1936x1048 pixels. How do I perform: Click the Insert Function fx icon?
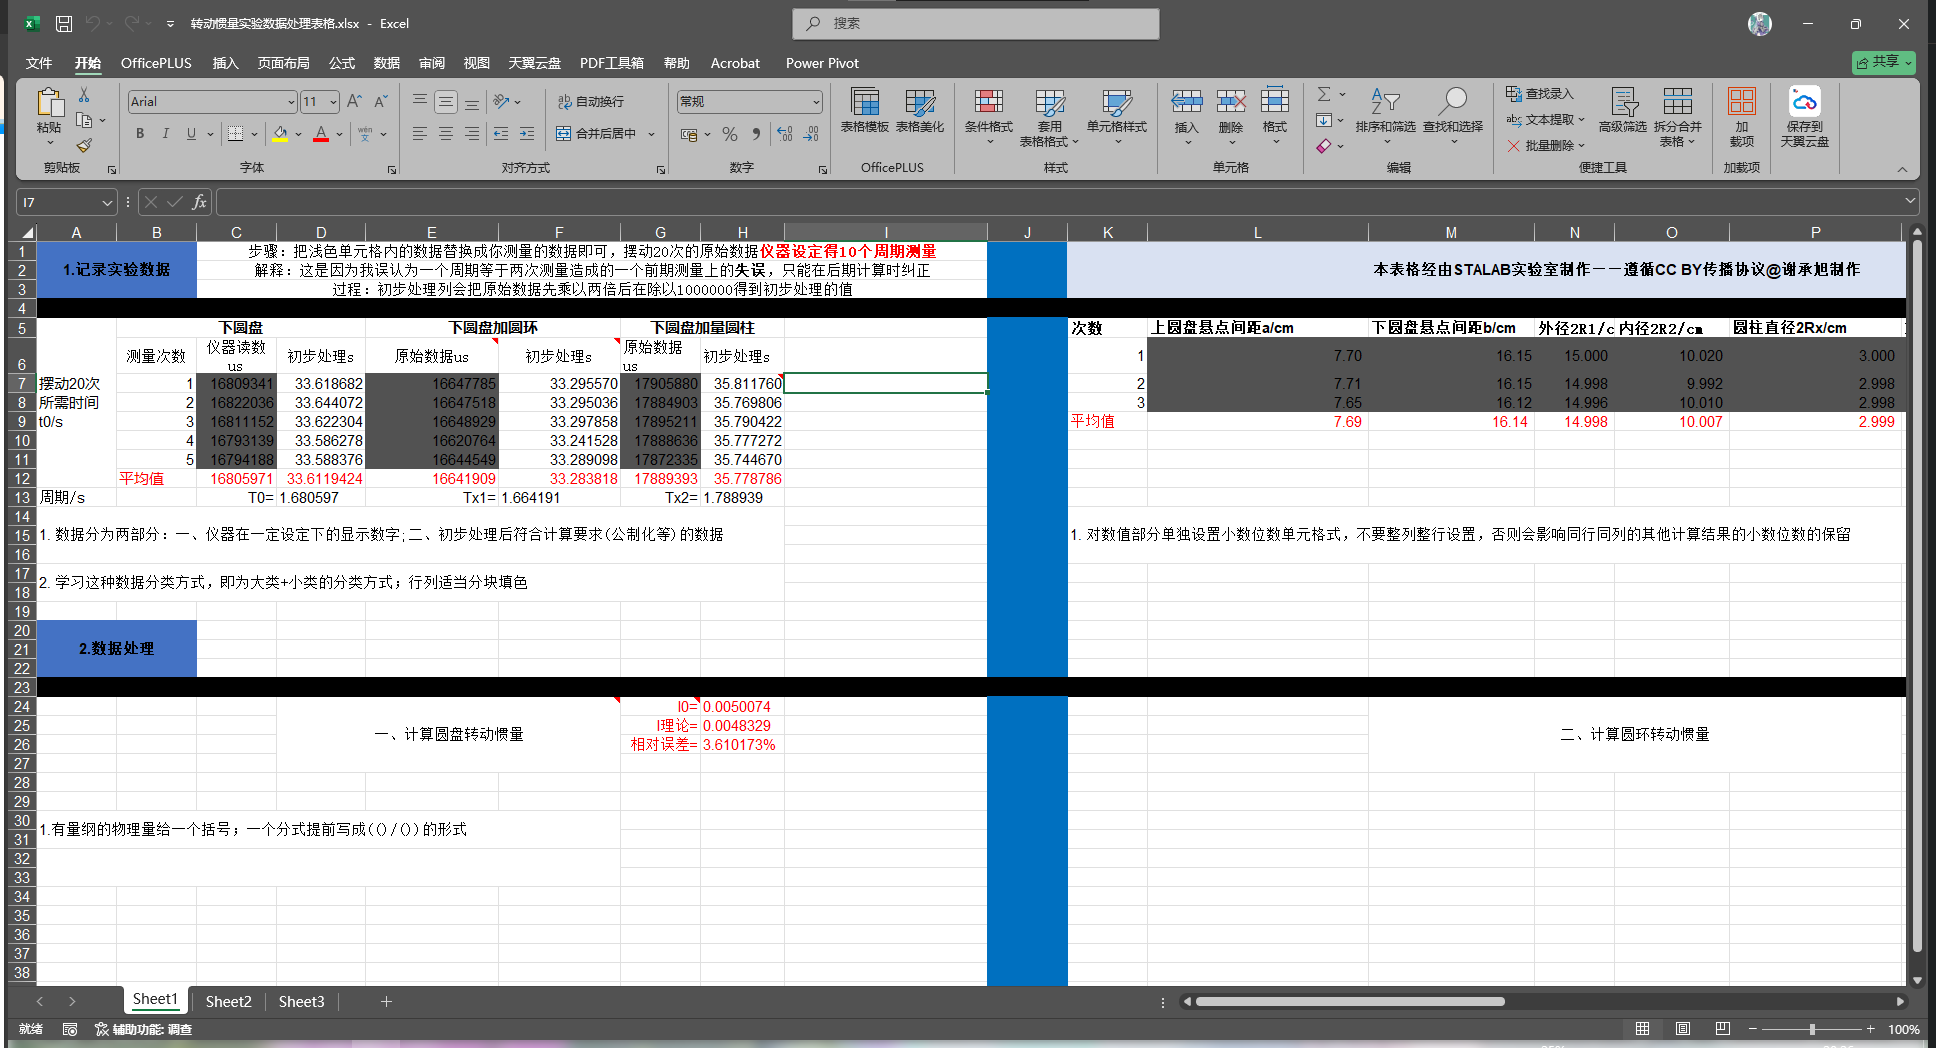point(199,202)
